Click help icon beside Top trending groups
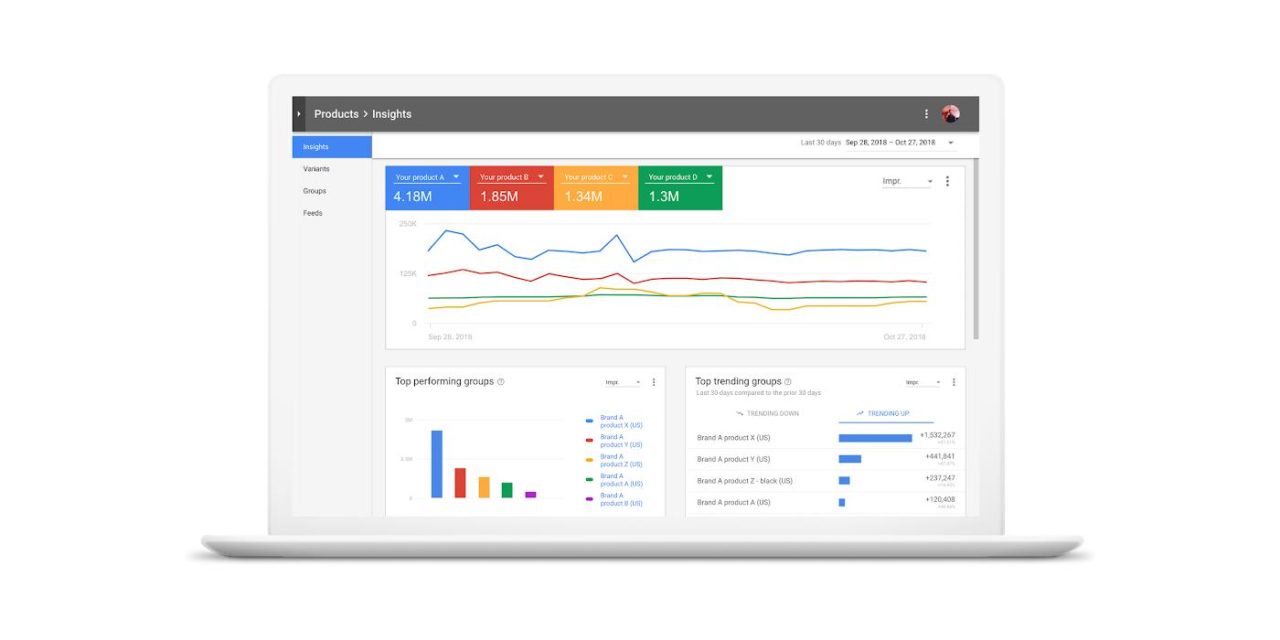Image resolution: width=1280 pixels, height=640 pixels. [x=788, y=382]
